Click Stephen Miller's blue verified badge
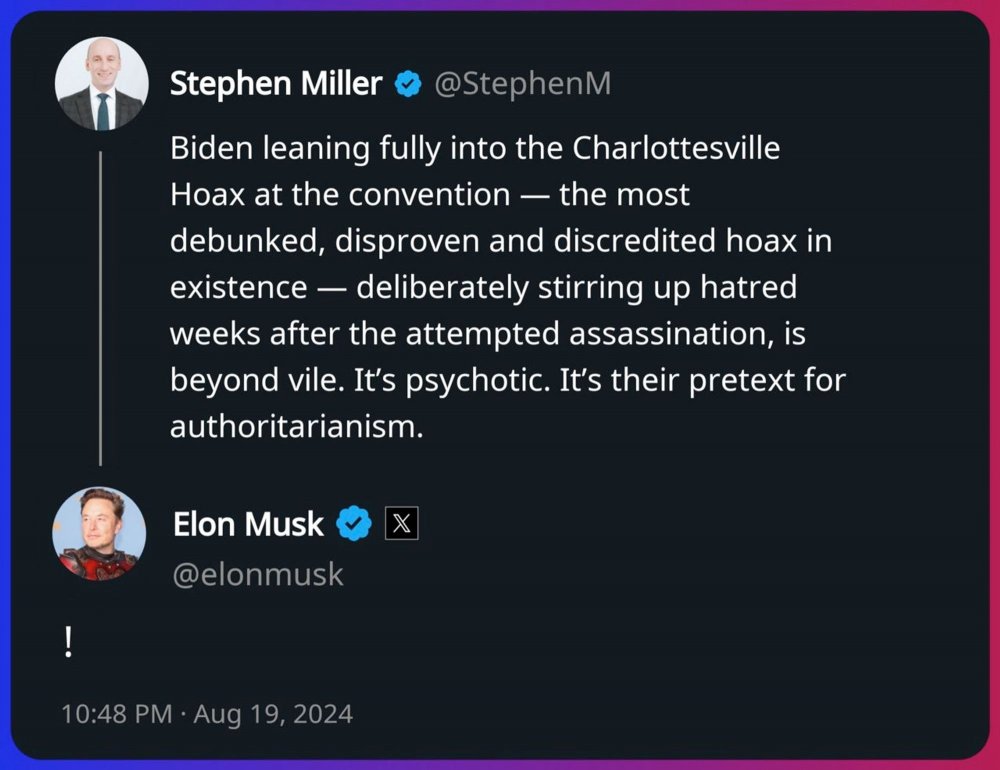 click(408, 85)
